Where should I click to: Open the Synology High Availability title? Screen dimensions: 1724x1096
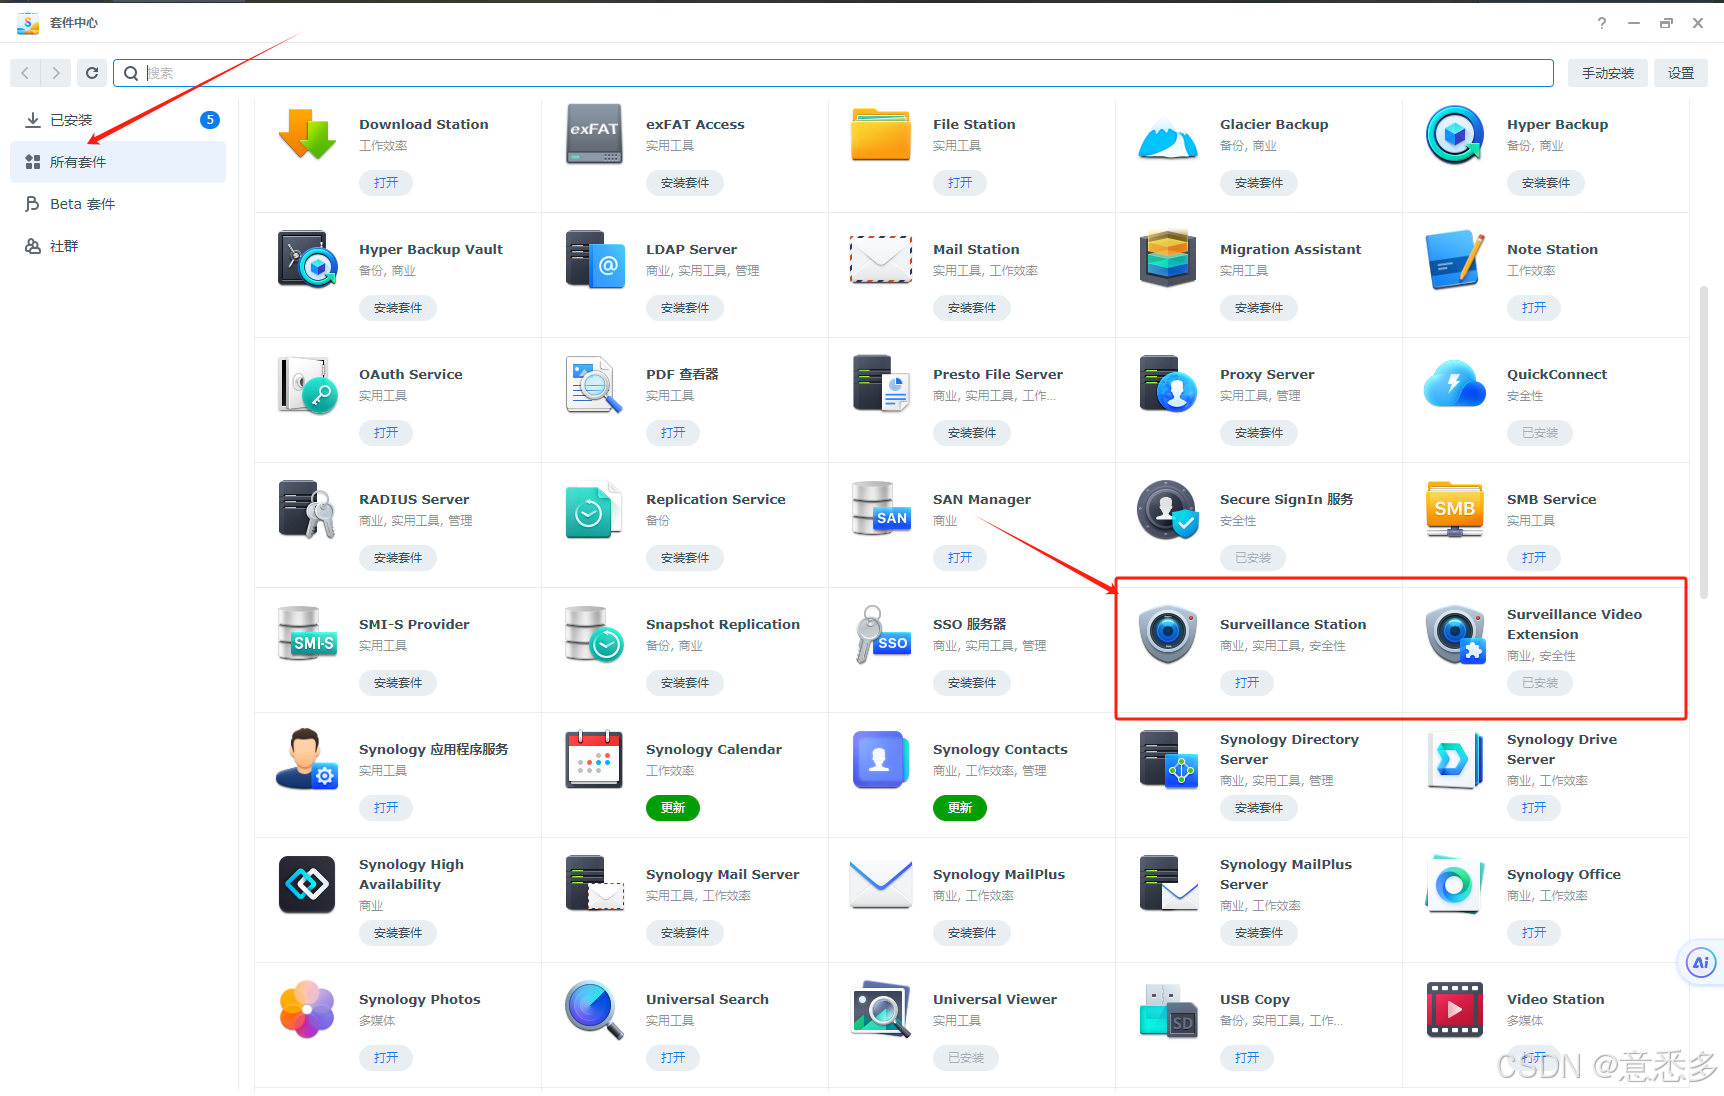click(x=411, y=874)
